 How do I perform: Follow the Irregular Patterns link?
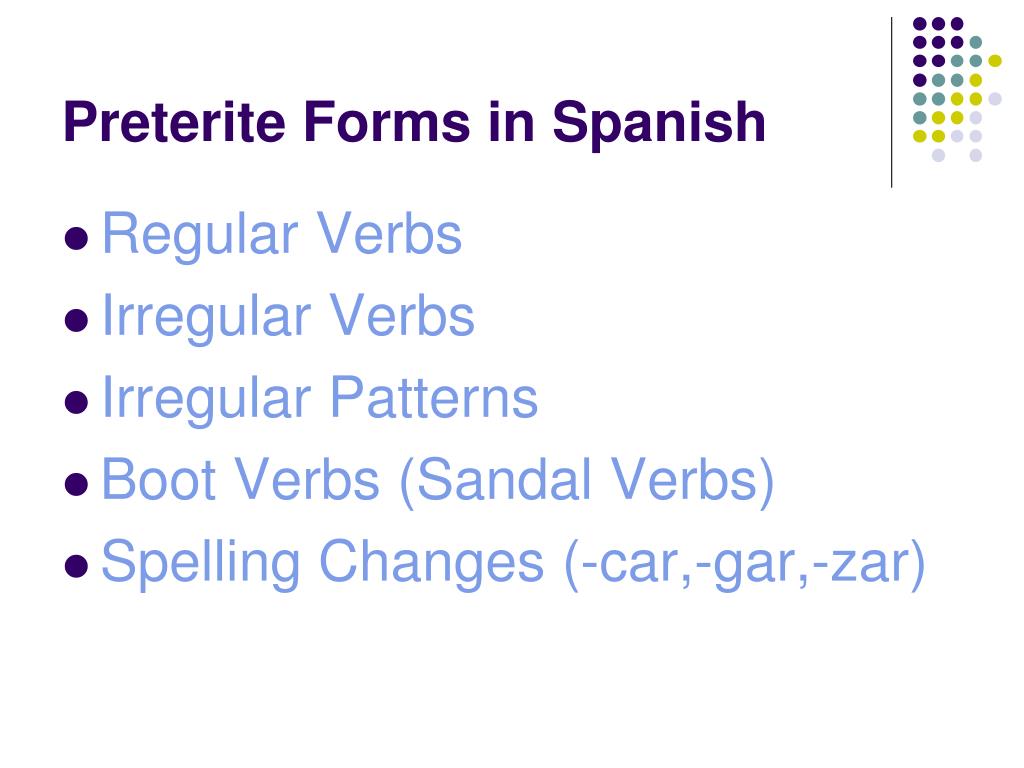(320, 398)
